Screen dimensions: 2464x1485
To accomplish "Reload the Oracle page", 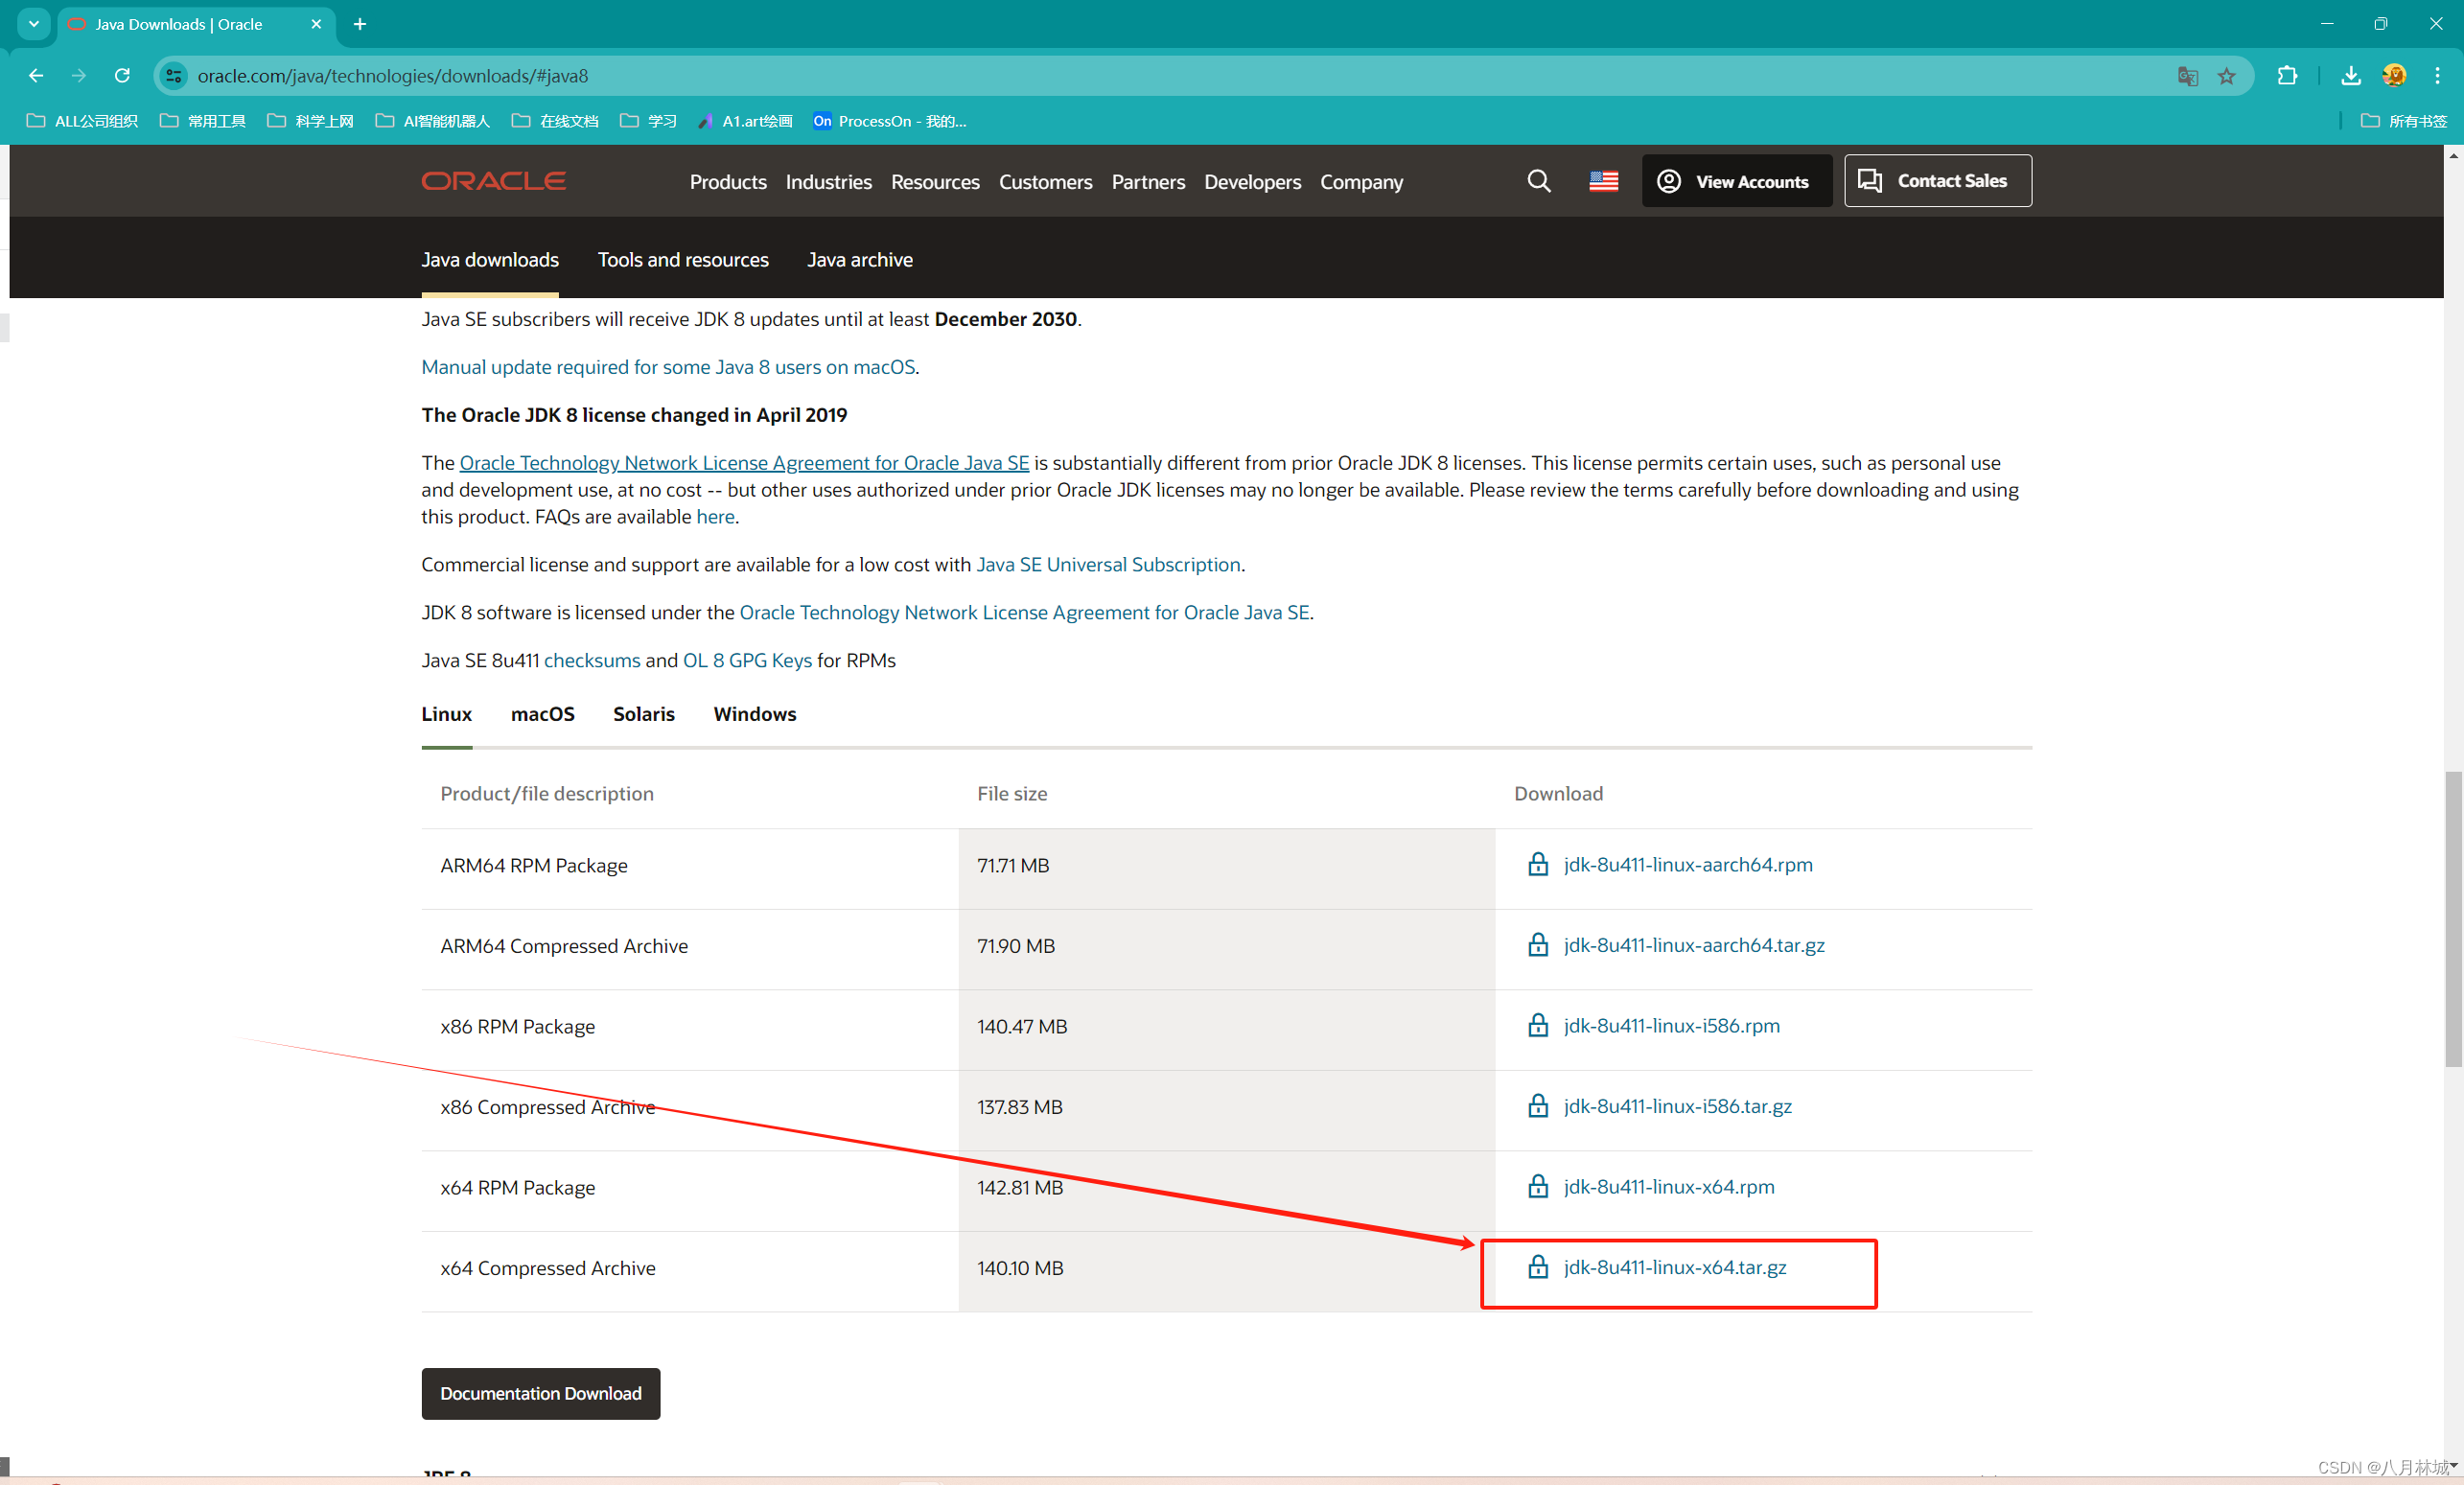I will (x=122, y=76).
